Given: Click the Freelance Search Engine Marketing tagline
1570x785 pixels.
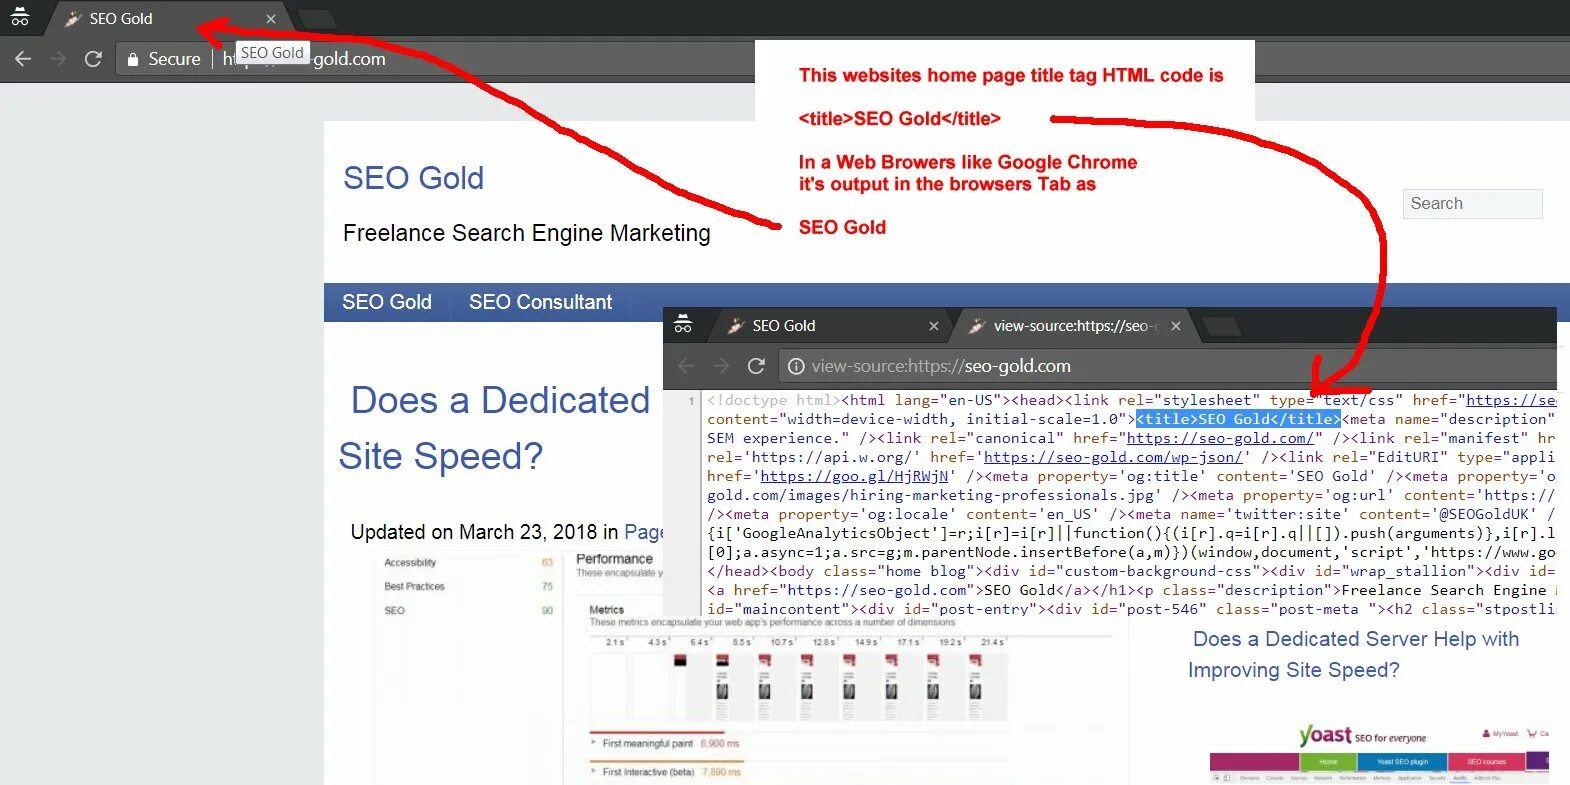Looking at the screenshot, I should (526, 233).
